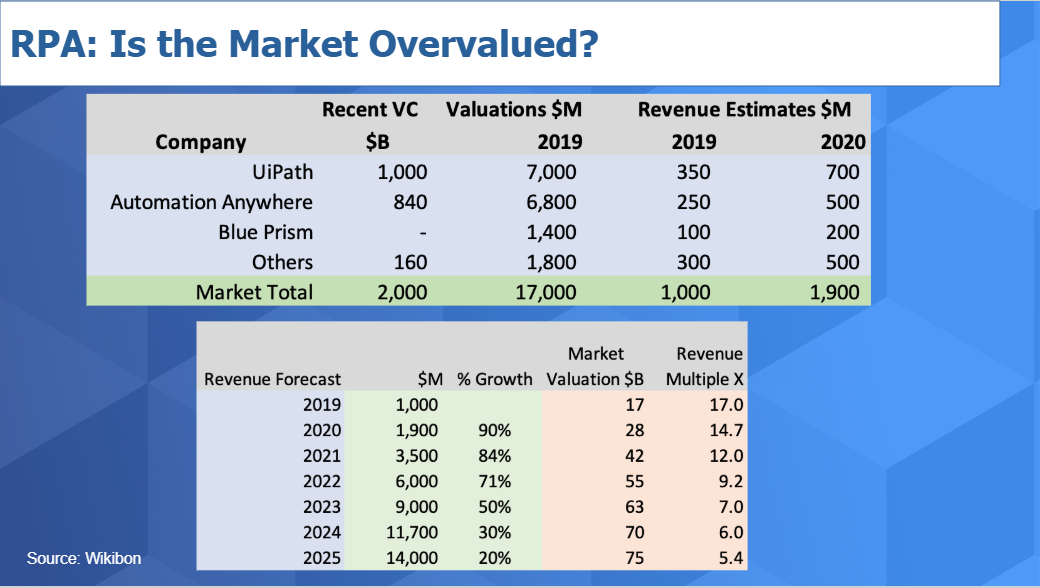Click the "Market Total" row label
Viewport: 1040px width, 588px height.
tap(254, 292)
